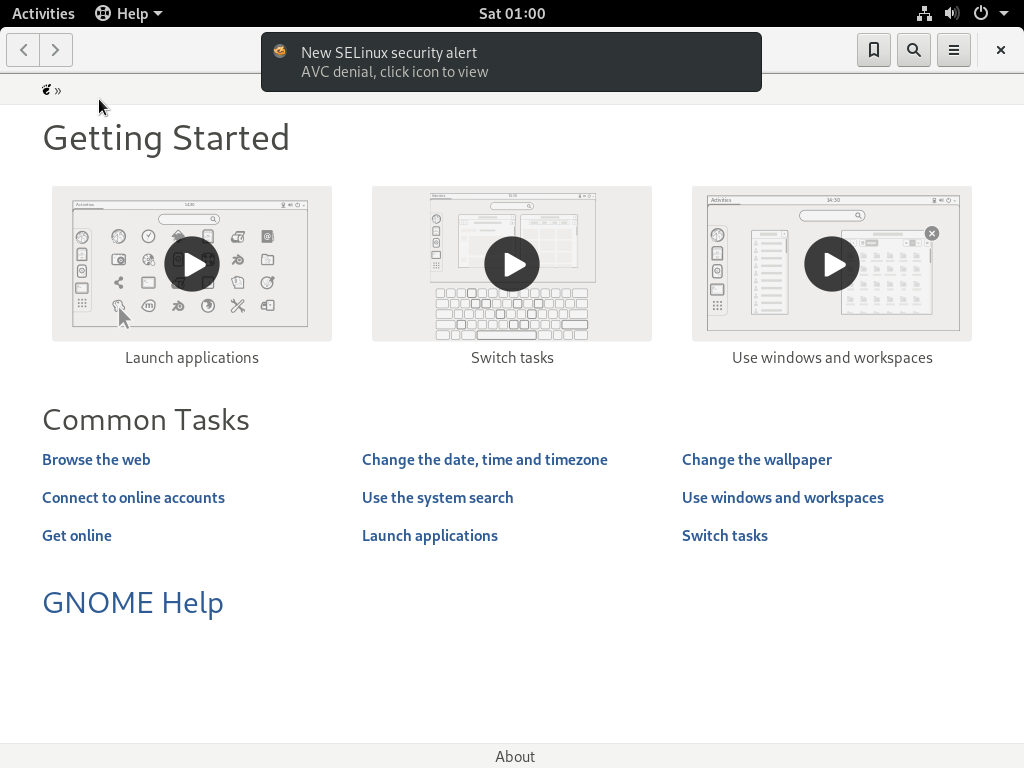This screenshot has width=1024, height=768.
Task: Open the Use the system search link
Action: pos(438,498)
